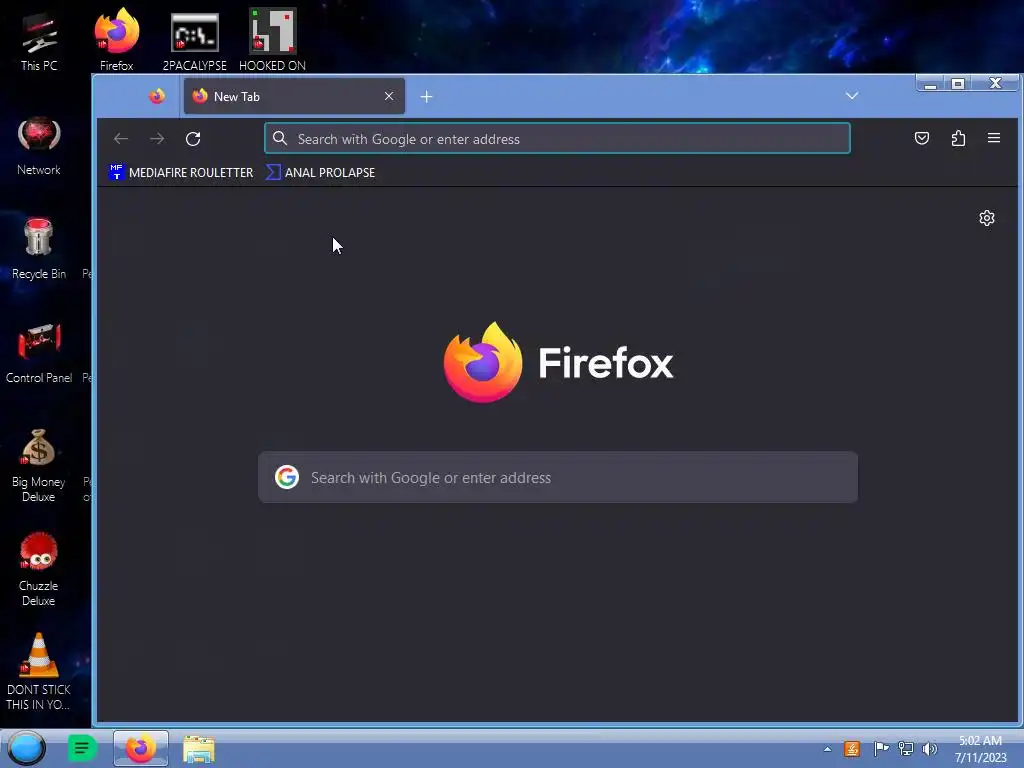
Task: Go back one page
Action: (x=121, y=138)
